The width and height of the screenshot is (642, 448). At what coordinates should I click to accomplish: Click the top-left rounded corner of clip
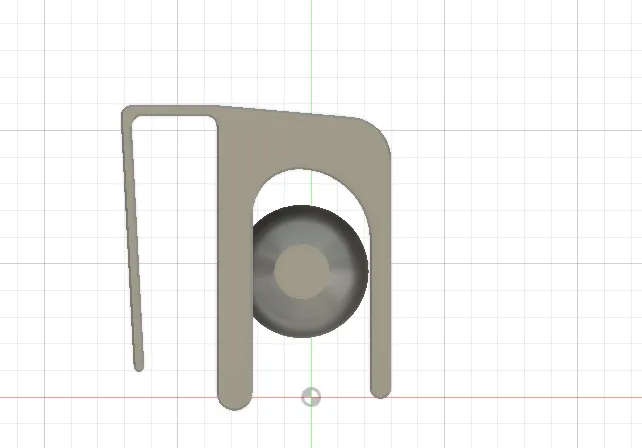coord(127,111)
